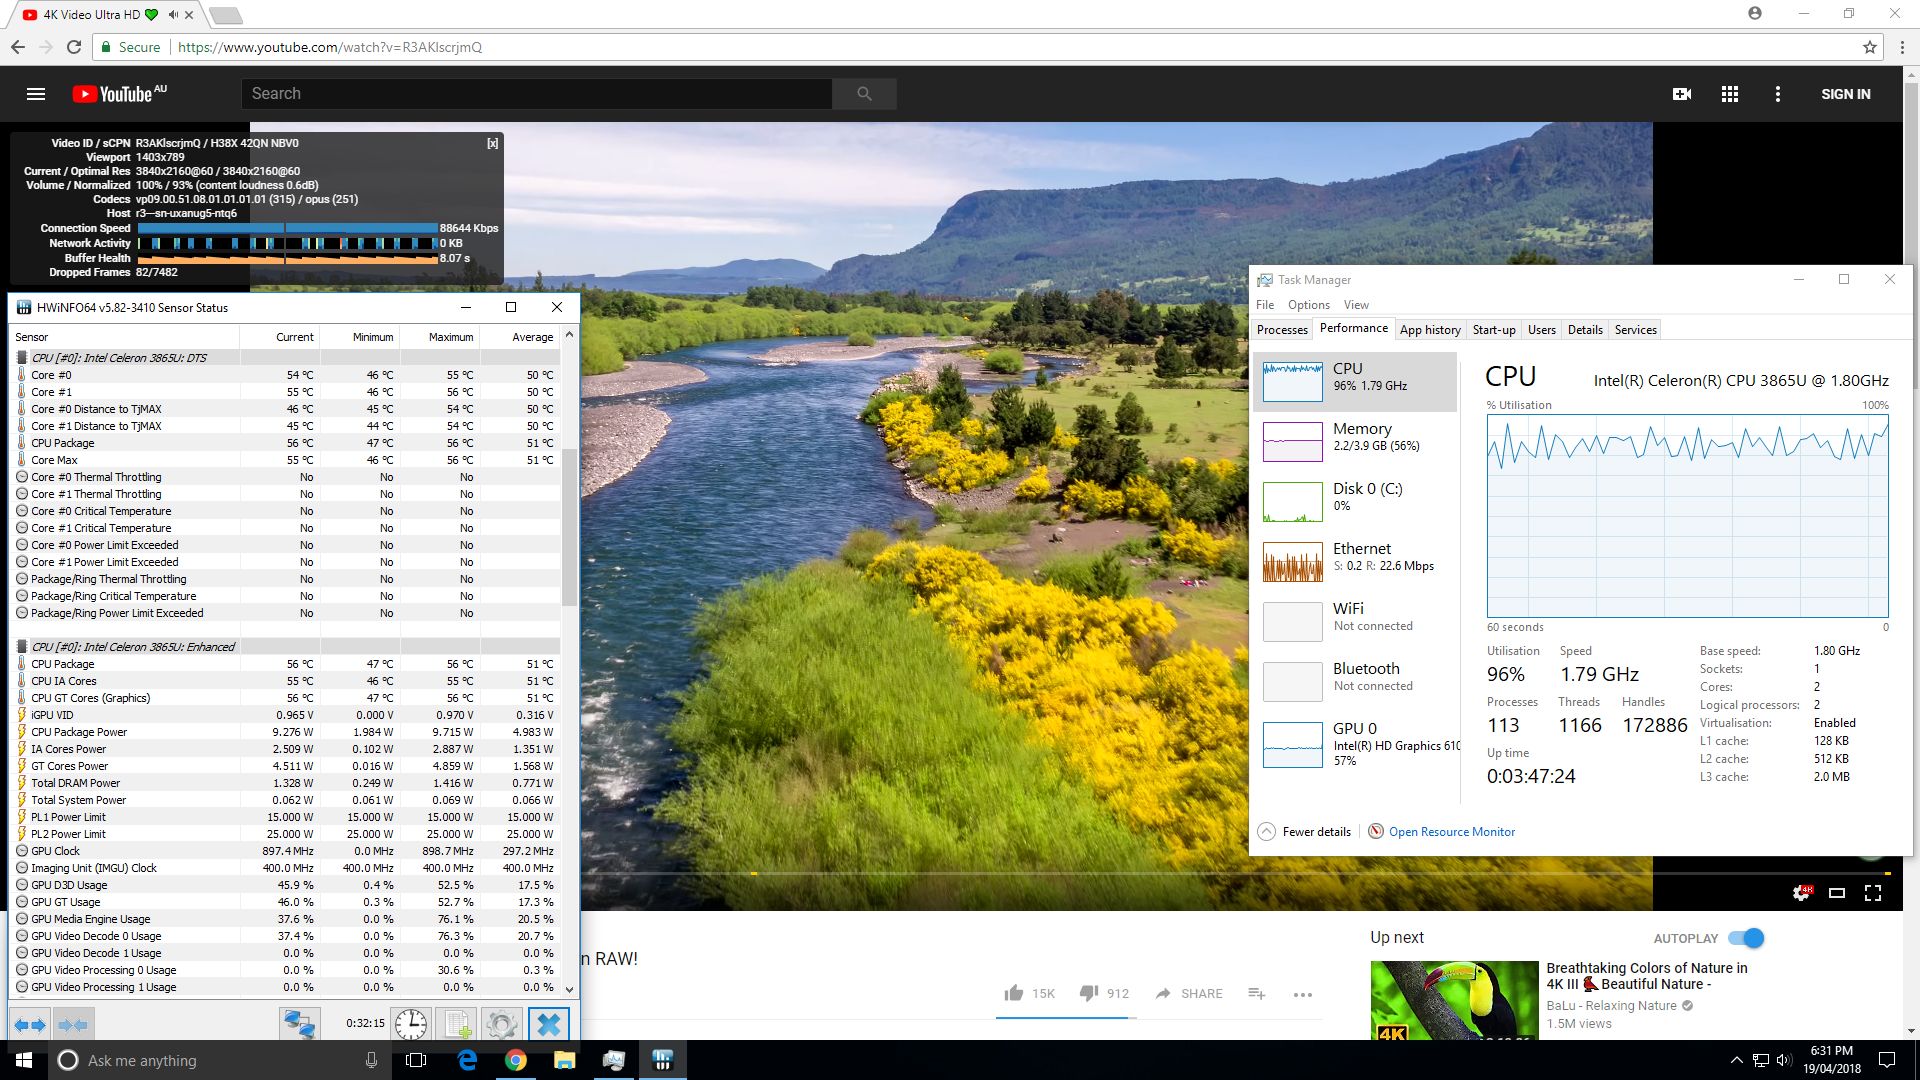1920x1080 pixels.
Task: Click add-to-playlist icon under video
Action: [1257, 993]
